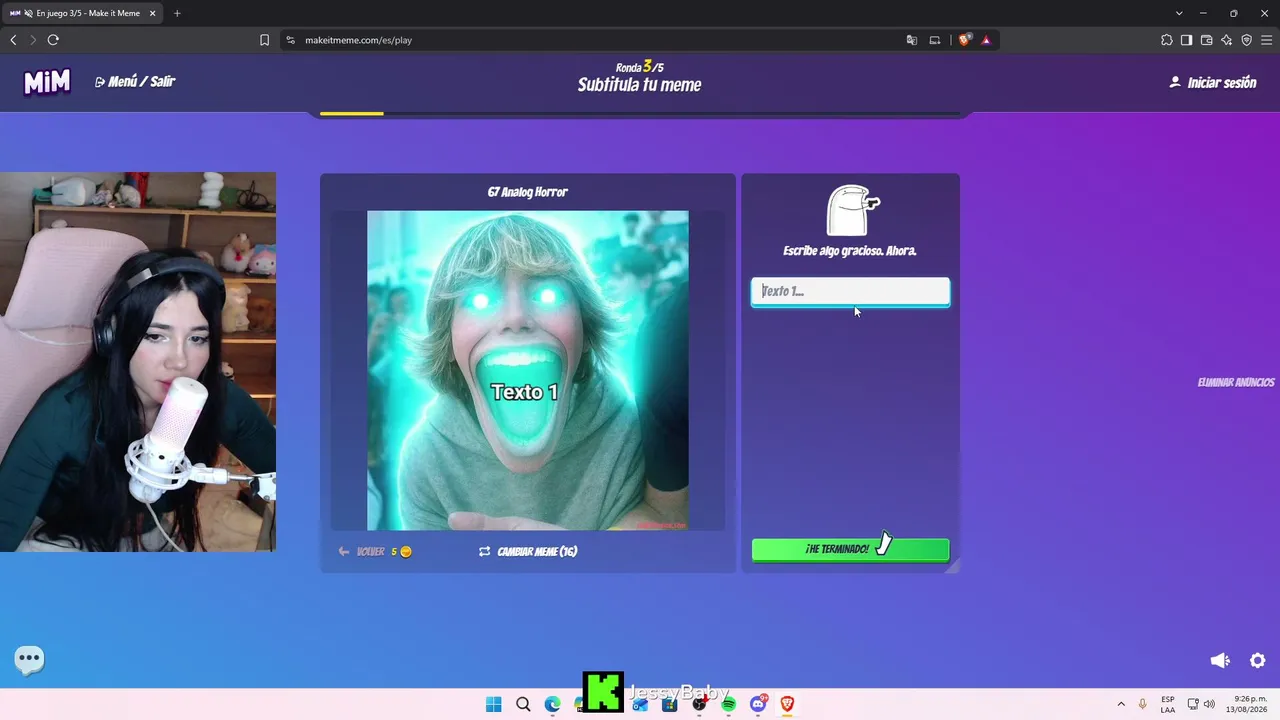
Task: Open the ESP LAA language switcher
Action: click(1168, 704)
